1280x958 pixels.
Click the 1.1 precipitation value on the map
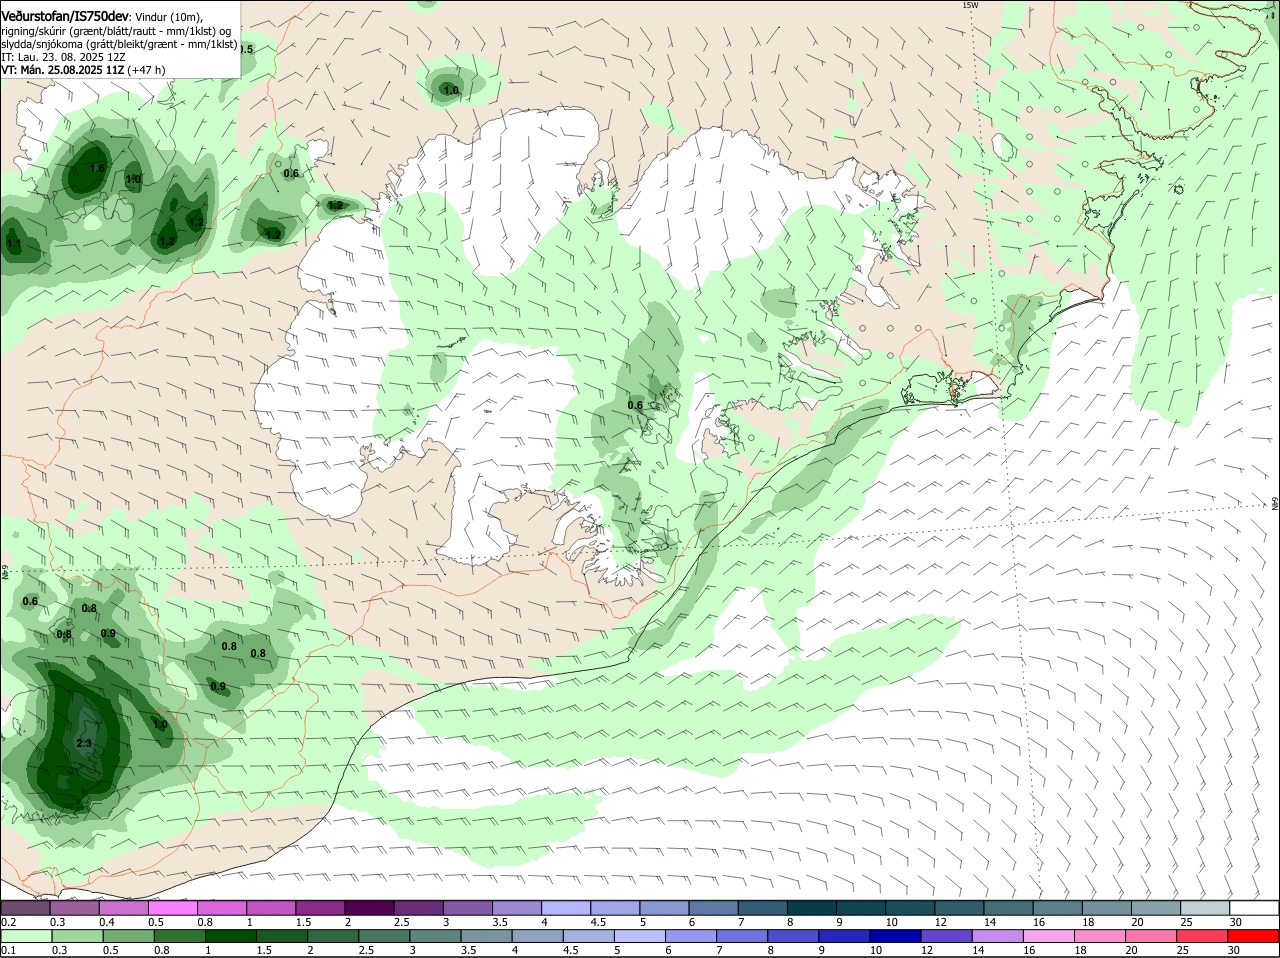click(14, 243)
